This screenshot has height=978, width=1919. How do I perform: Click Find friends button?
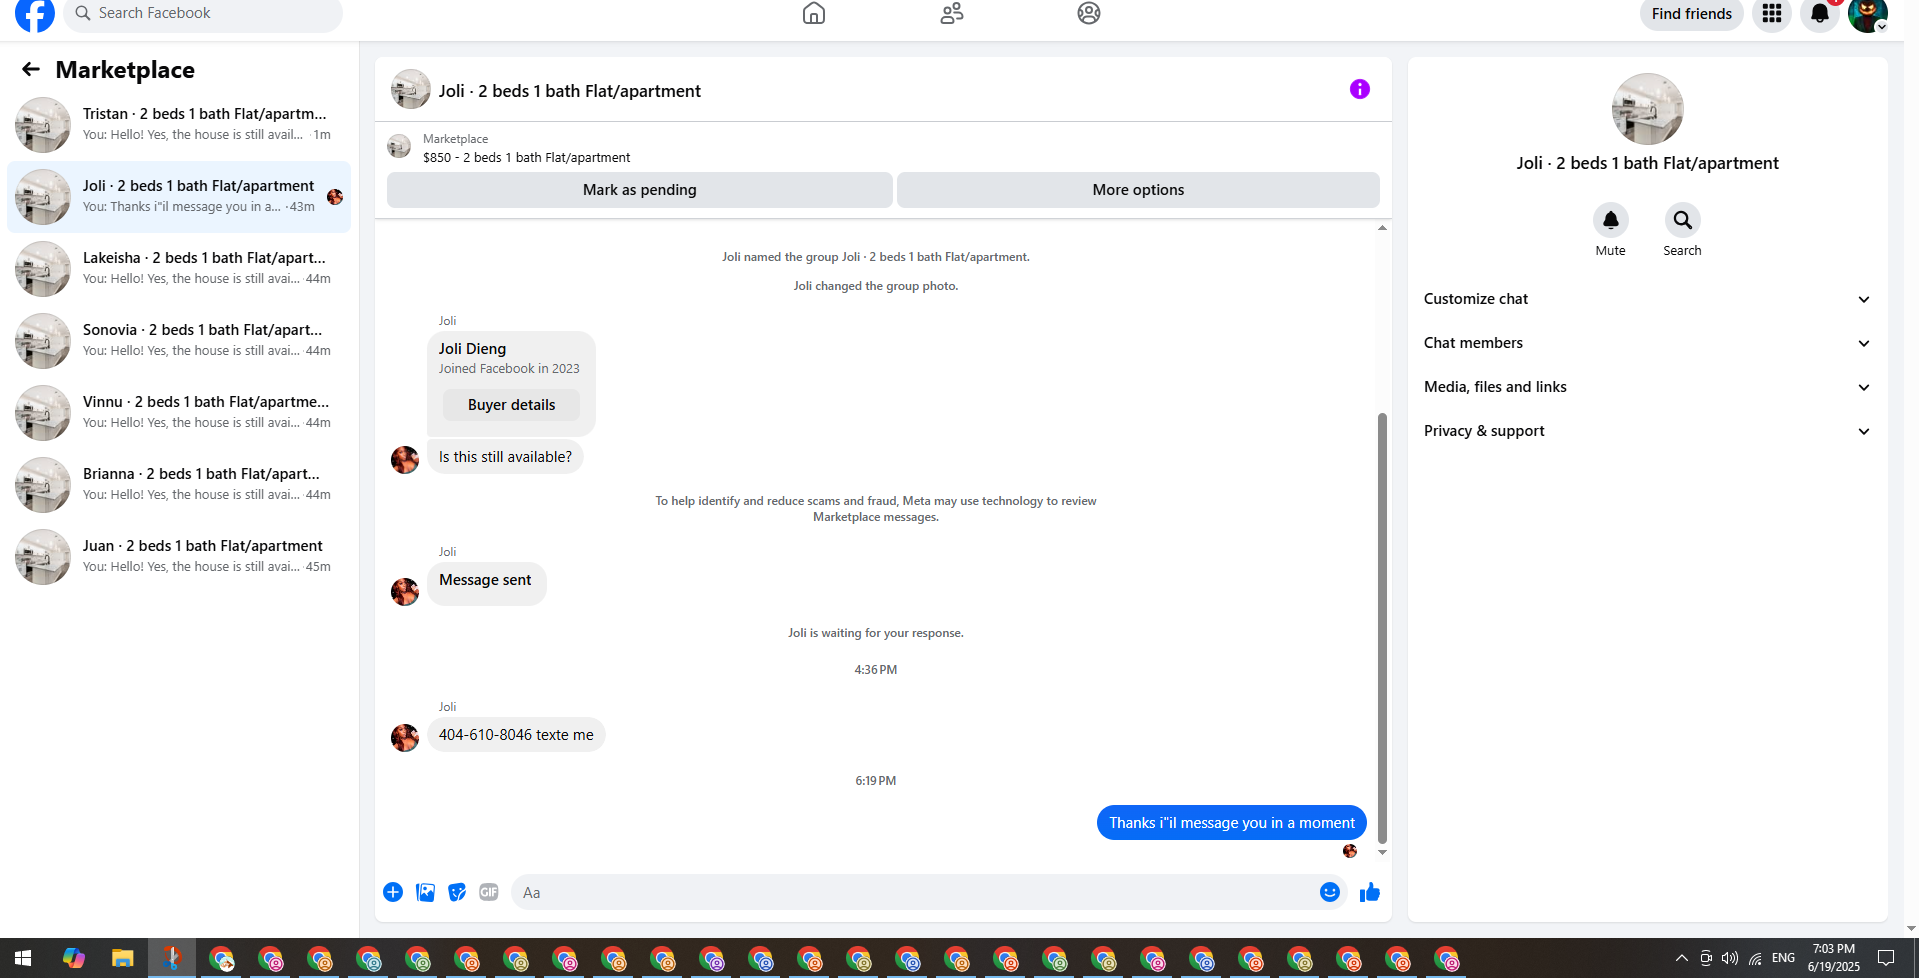point(1692,14)
